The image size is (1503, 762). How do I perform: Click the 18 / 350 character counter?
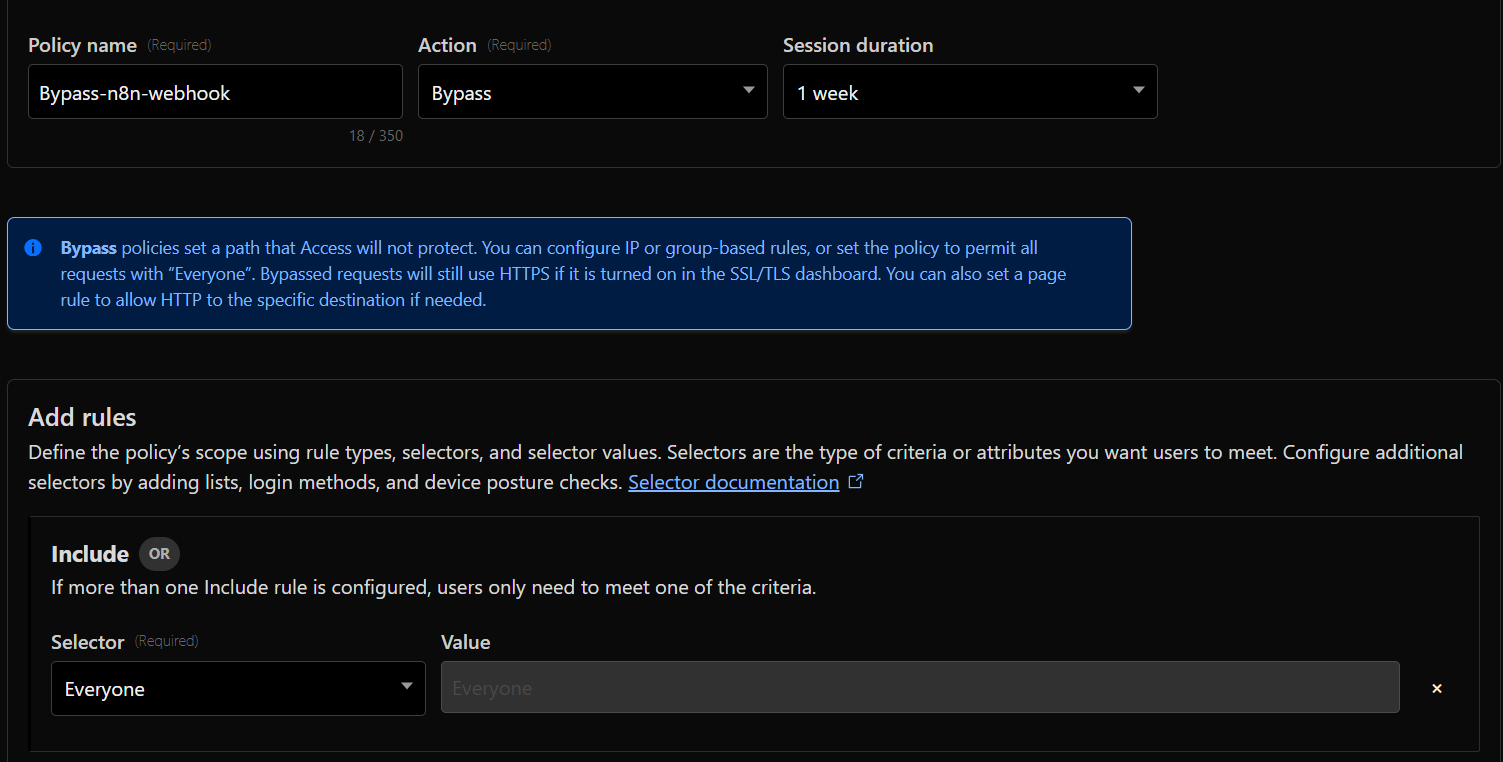pos(376,136)
